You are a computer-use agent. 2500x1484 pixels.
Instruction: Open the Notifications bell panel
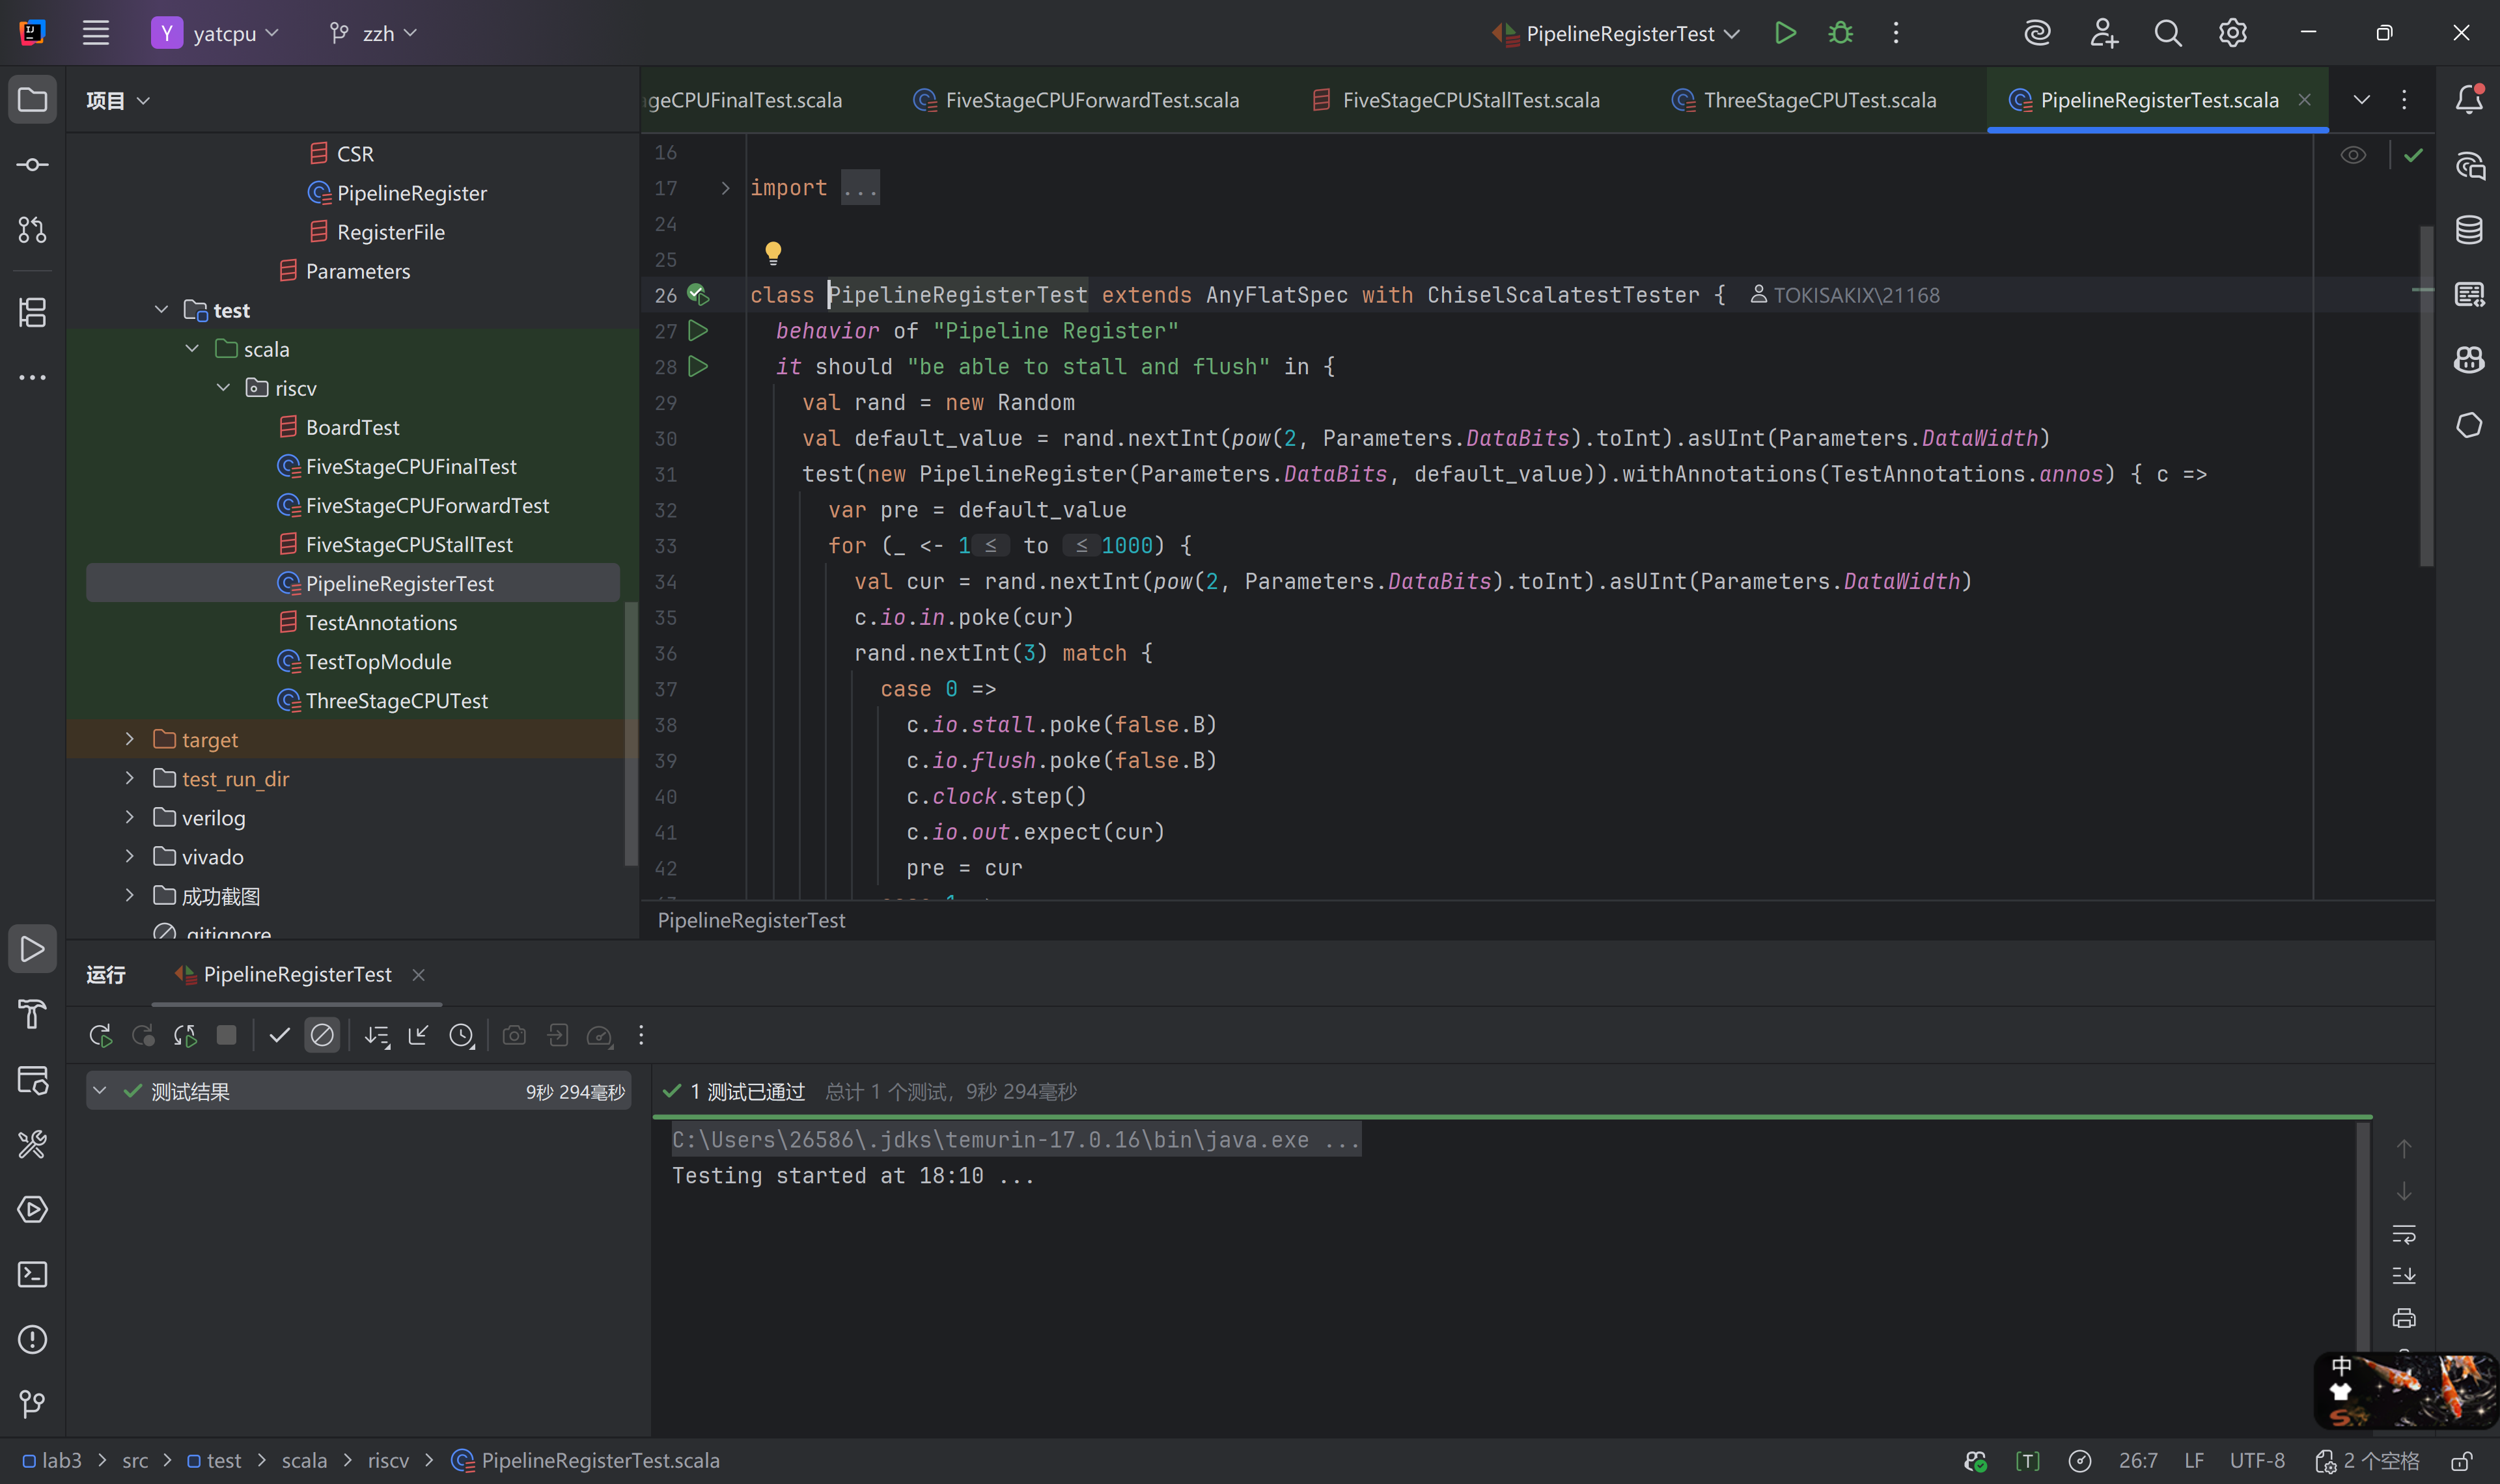(x=2469, y=99)
